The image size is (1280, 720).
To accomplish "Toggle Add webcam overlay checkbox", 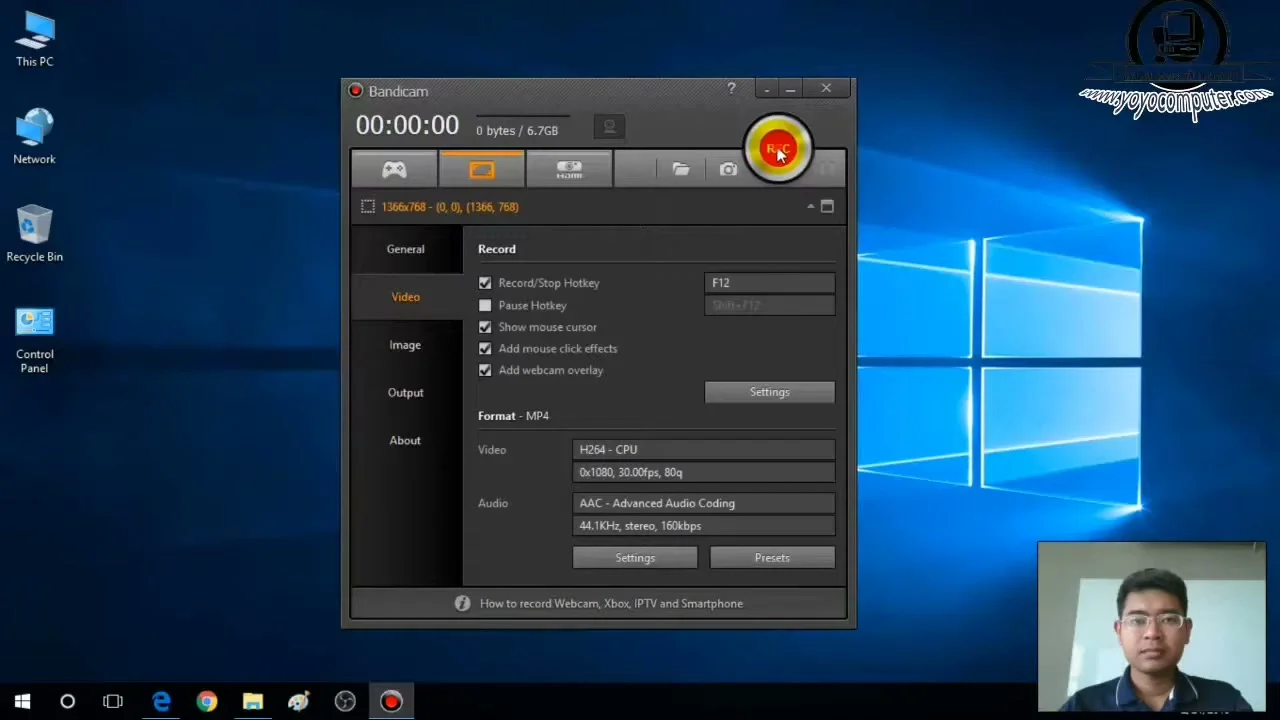I will [485, 370].
